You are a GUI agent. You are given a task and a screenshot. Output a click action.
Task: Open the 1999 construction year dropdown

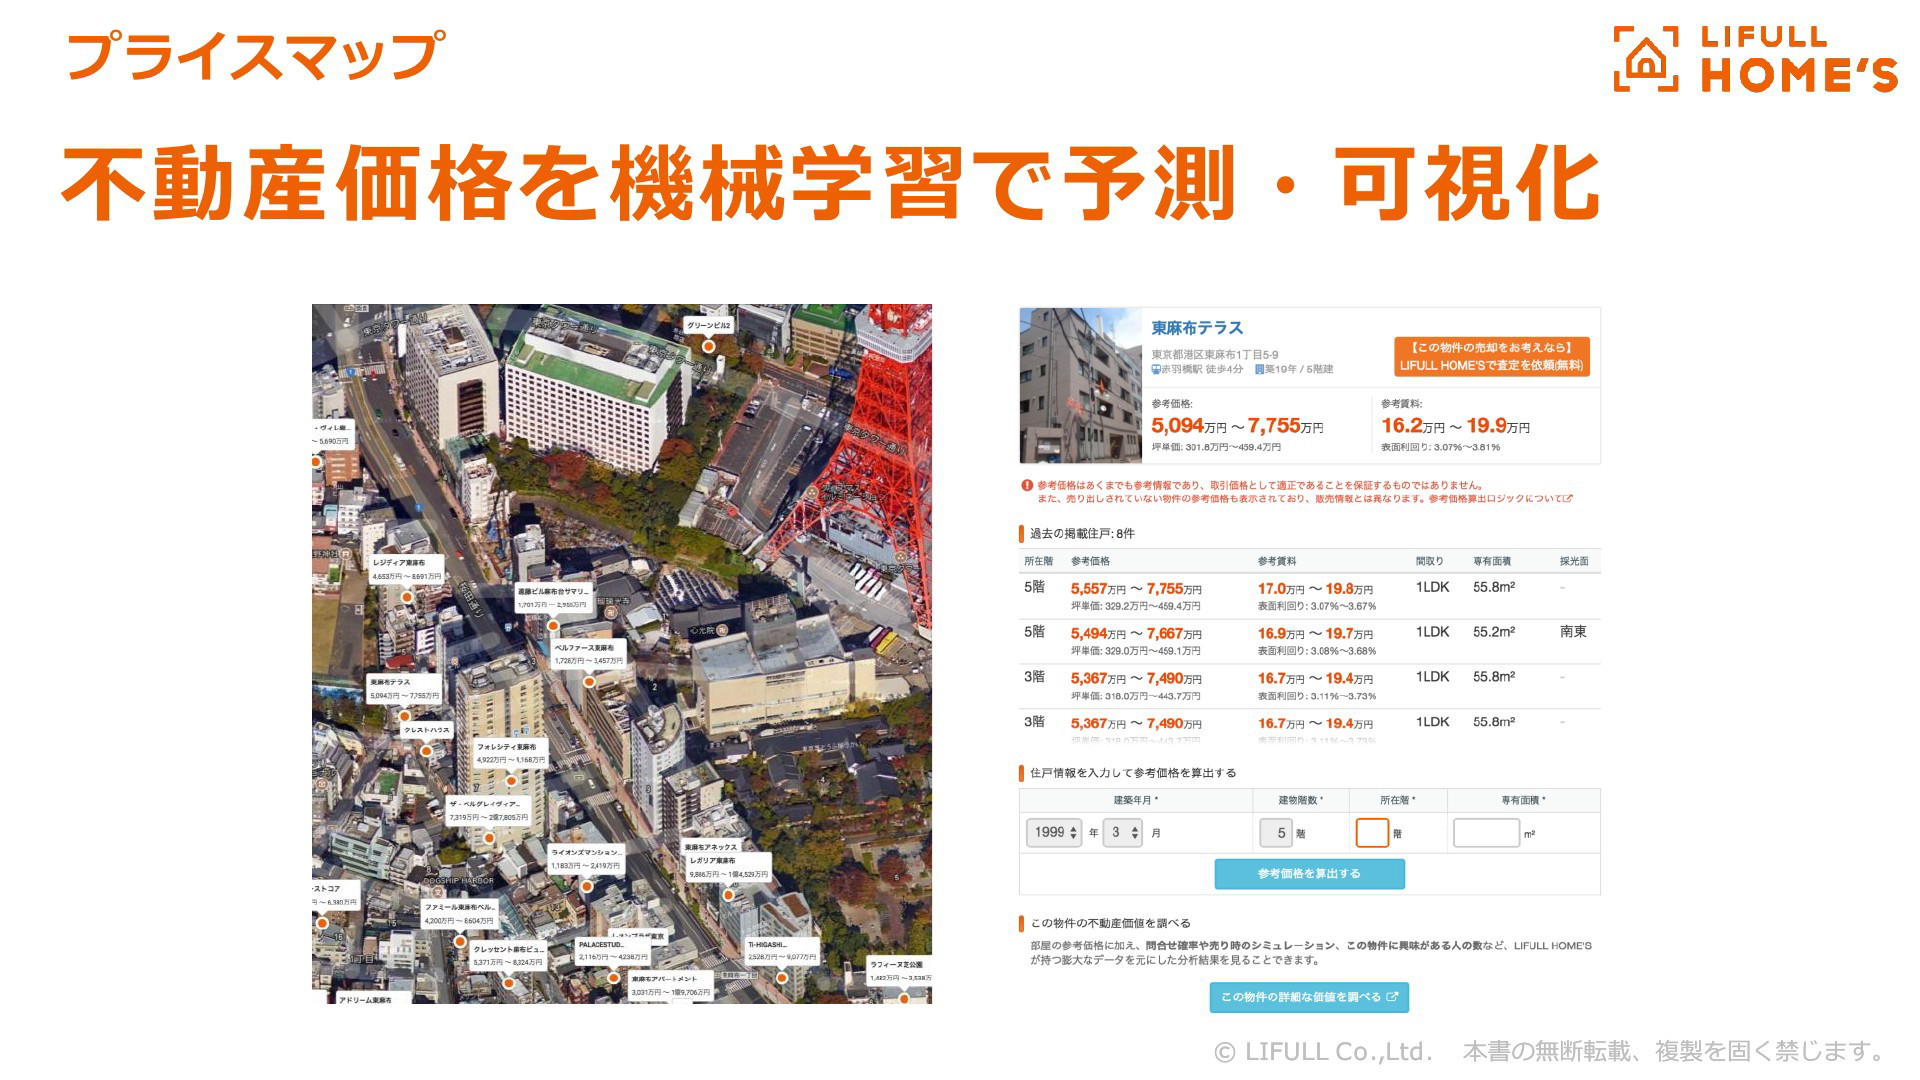[1054, 832]
